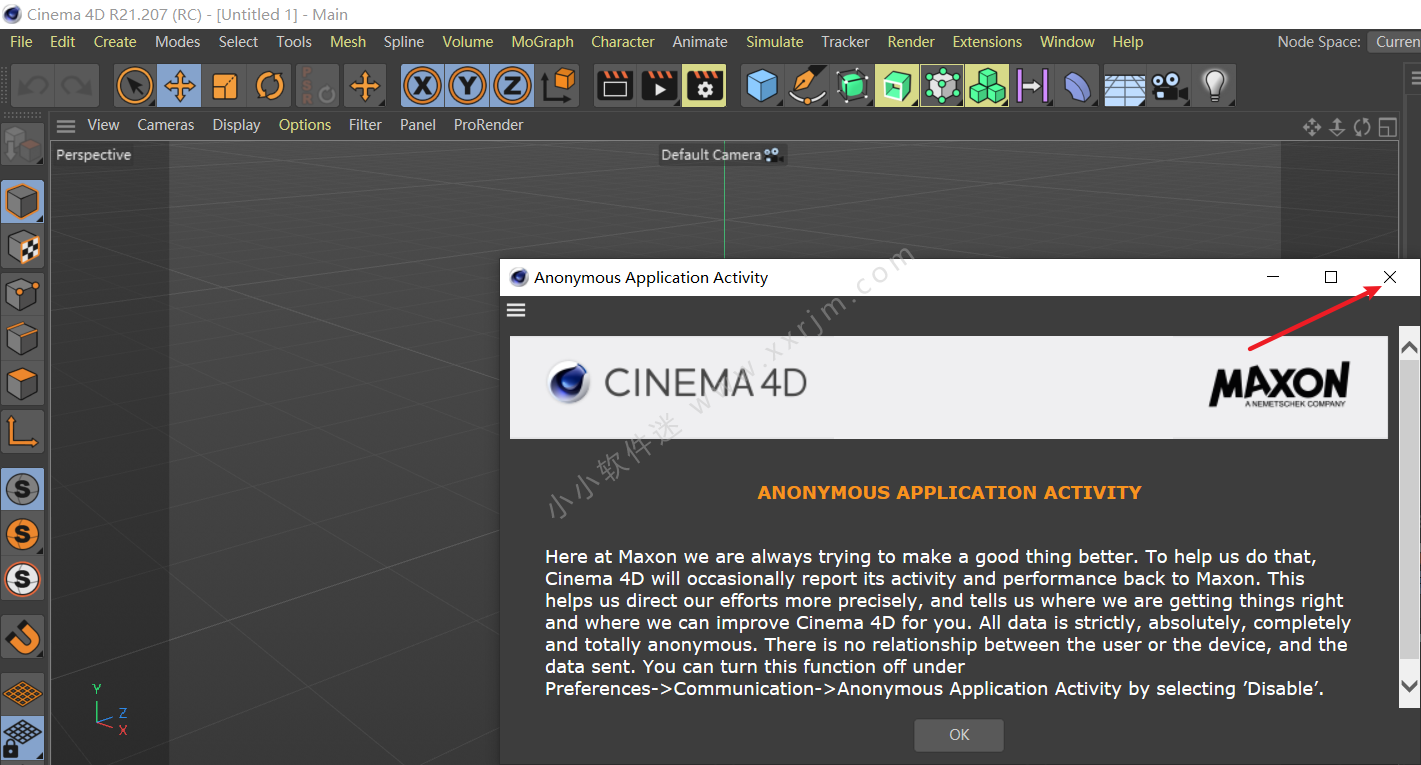Toggle the coordinate system cube icon
Screen dimensions: 1421x765
click(559, 86)
